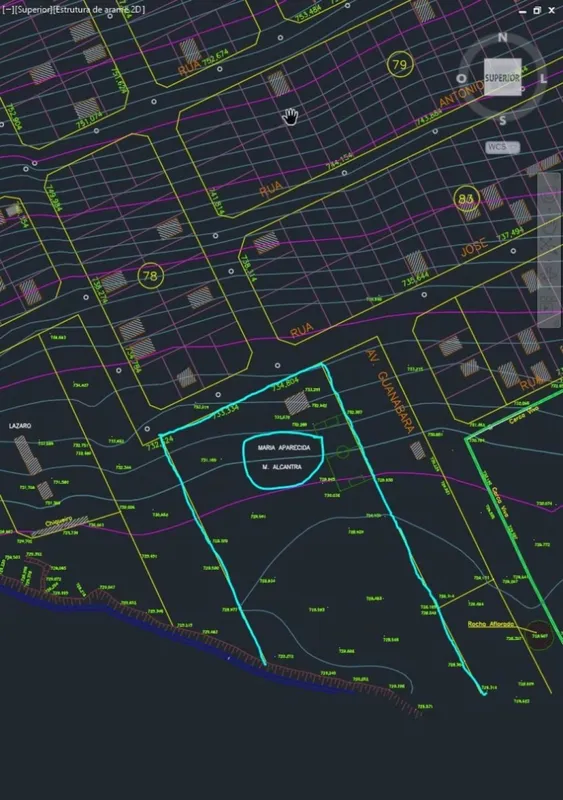Click the O (west) compass letter on the ViewCube
This screenshot has width=563, height=800.
(x=461, y=79)
